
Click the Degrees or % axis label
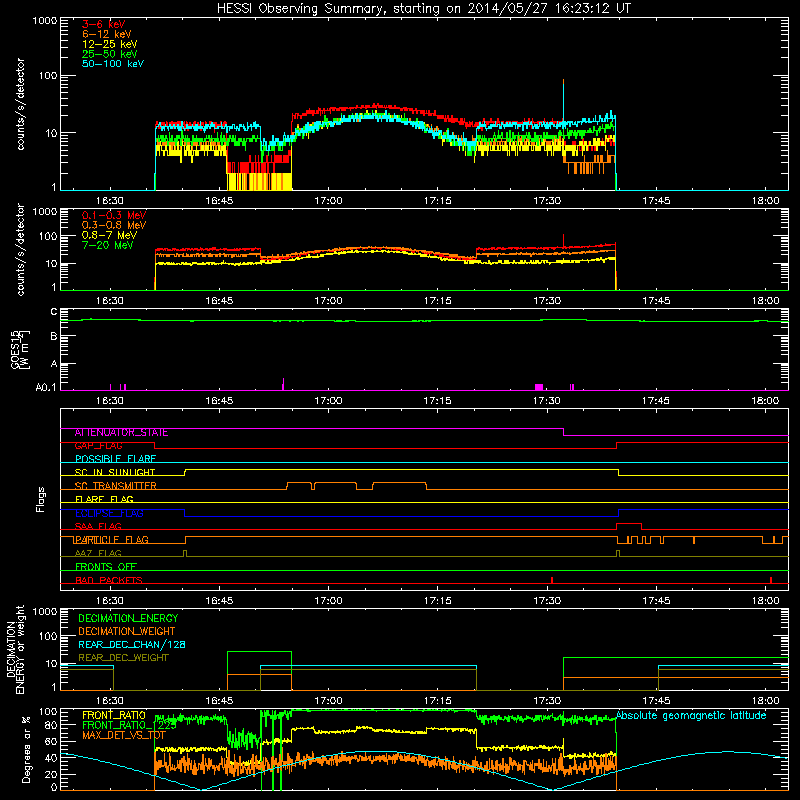(26, 749)
